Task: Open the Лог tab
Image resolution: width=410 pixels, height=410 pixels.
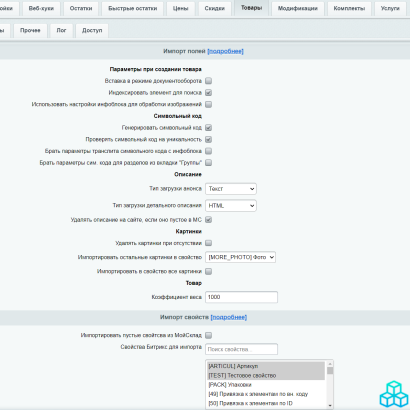Action: [x=61, y=30]
